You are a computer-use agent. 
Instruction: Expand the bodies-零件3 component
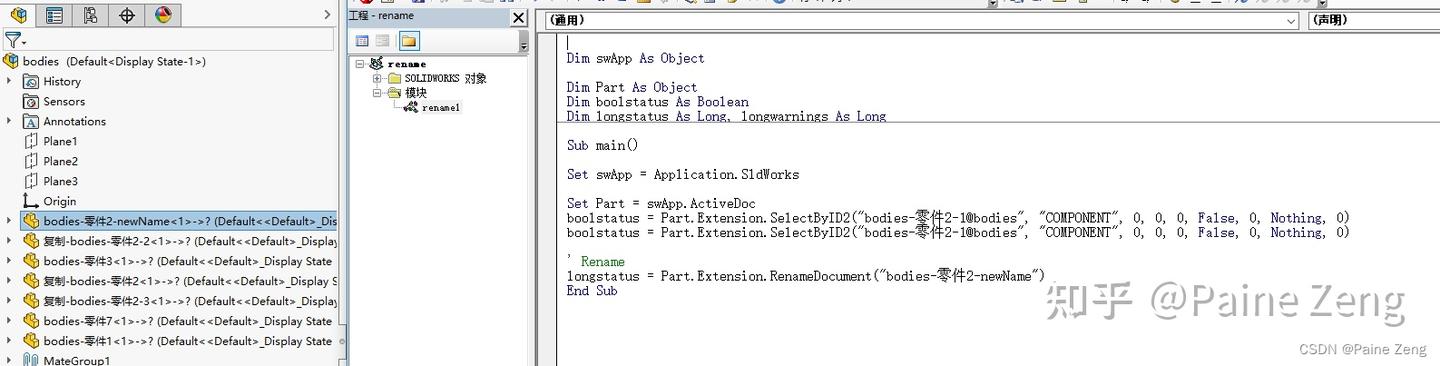pos(9,261)
